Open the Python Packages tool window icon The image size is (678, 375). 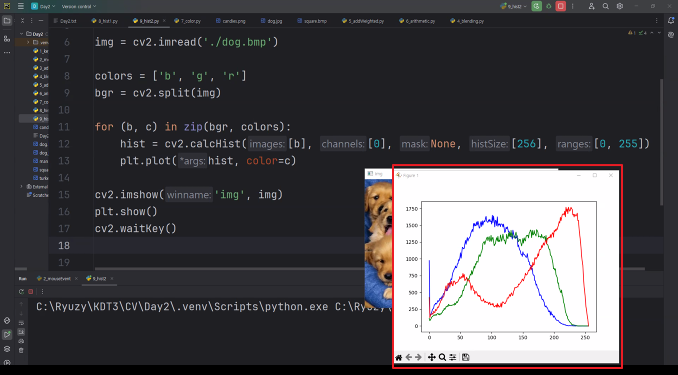(7, 321)
